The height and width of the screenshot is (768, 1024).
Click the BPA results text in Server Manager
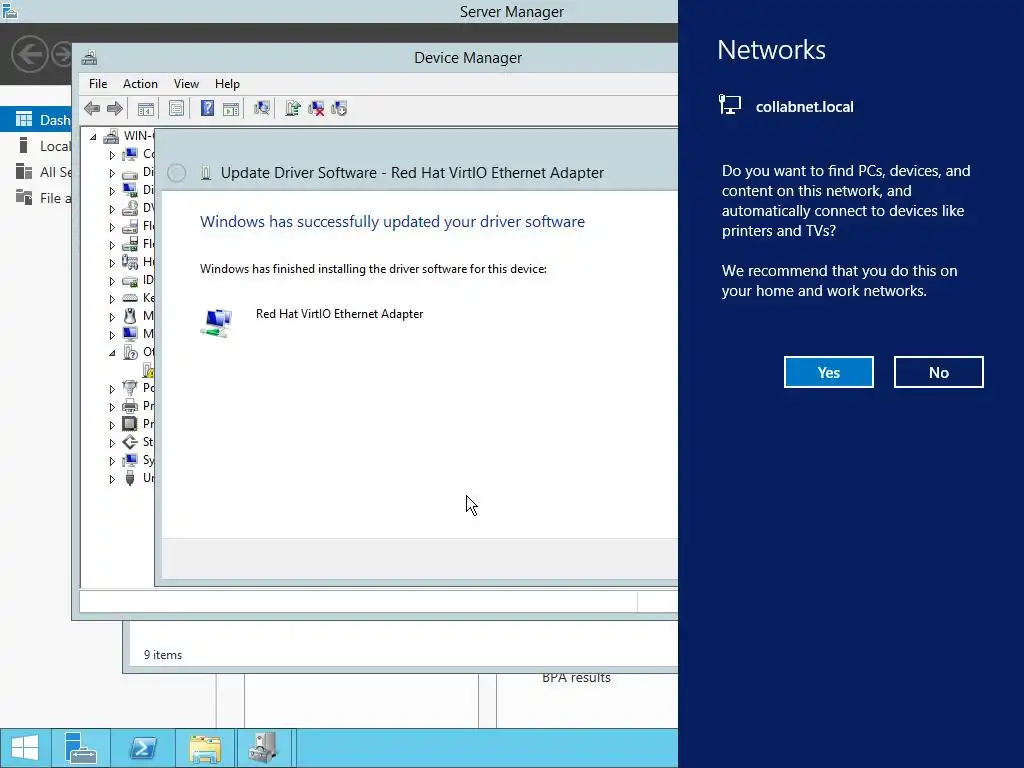[x=576, y=678]
